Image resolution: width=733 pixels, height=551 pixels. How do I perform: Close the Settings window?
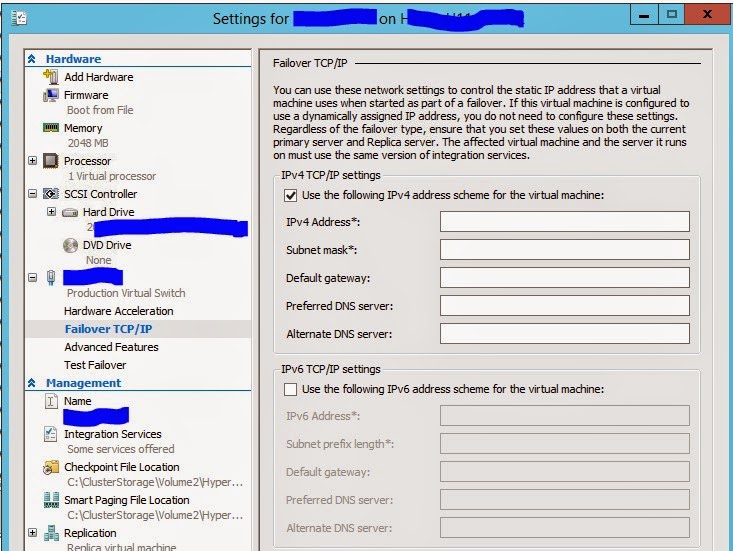pyautogui.click(x=708, y=15)
